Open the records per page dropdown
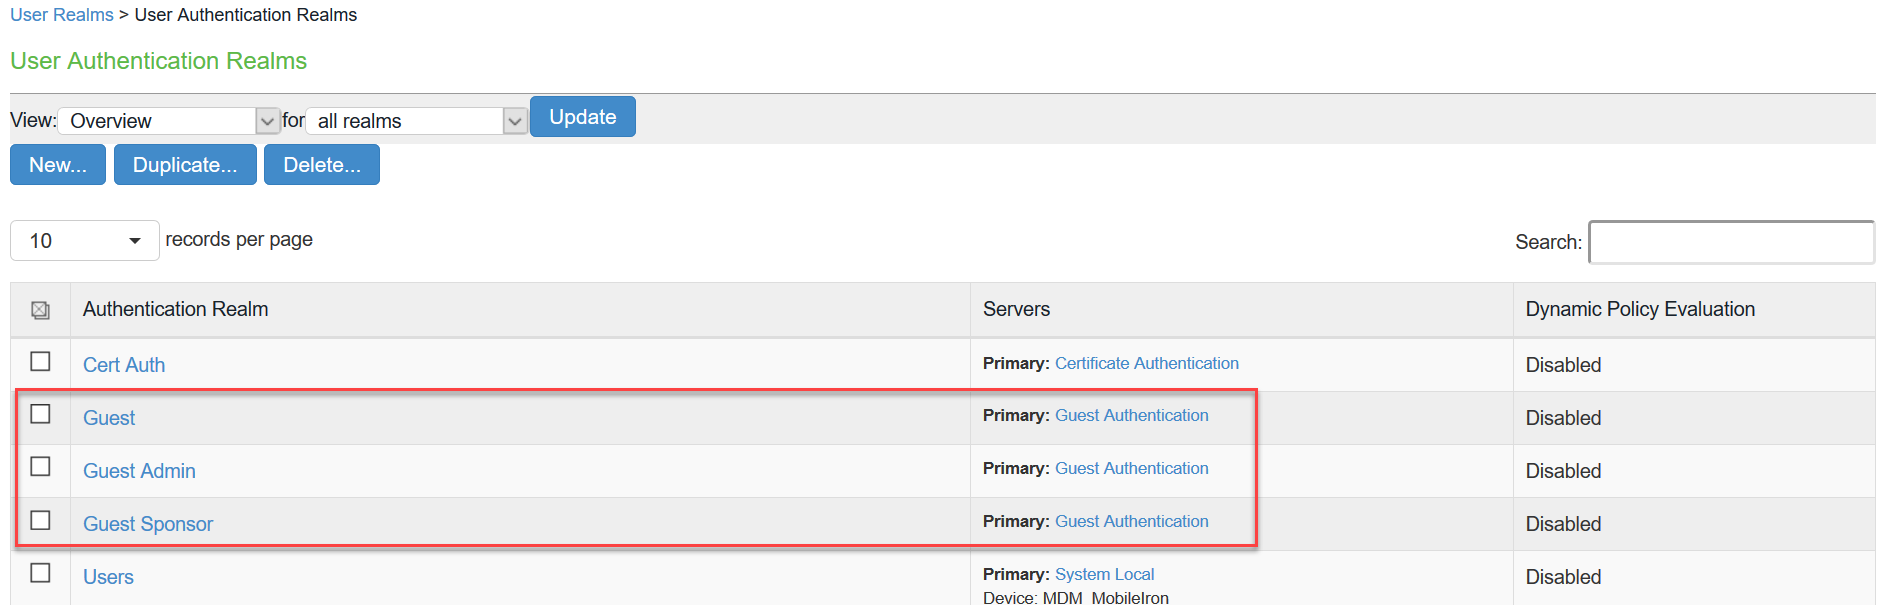Image resolution: width=1877 pixels, height=605 pixels. pos(84,241)
